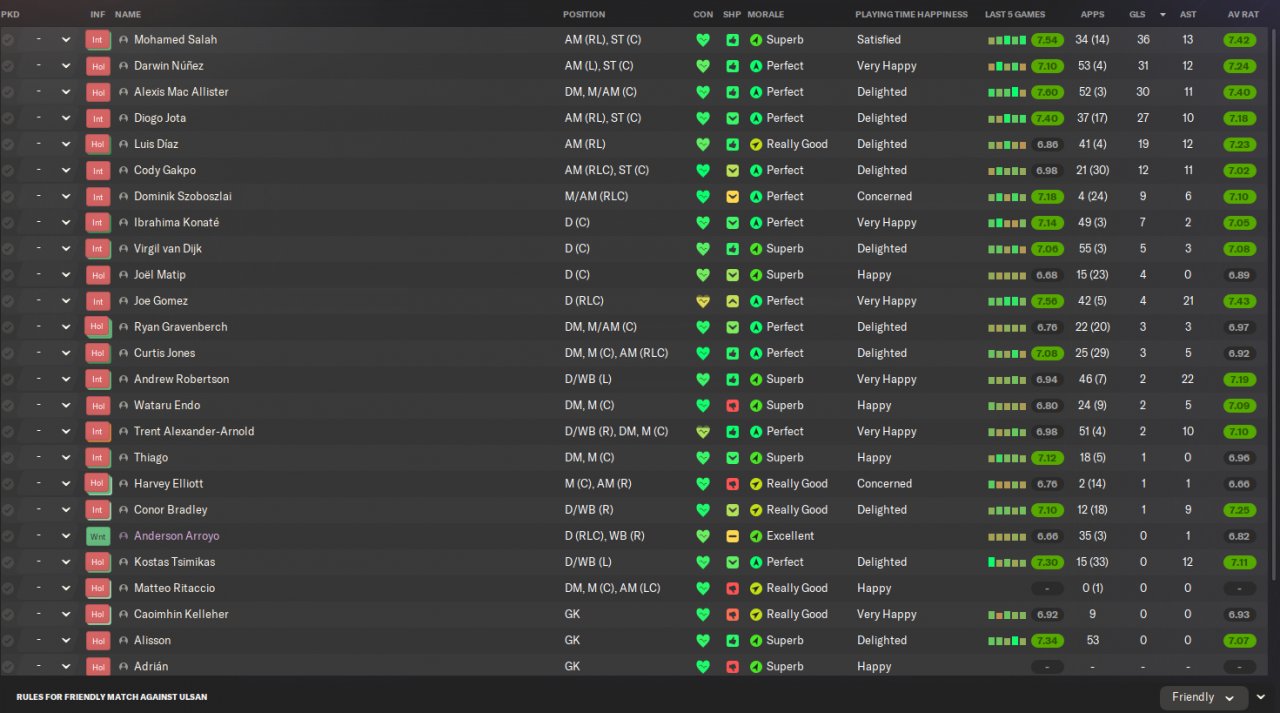The width and height of the screenshot is (1280, 713).
Task: Sort by LAST 5 GAMES column header
Action: tap(1015, 15)
